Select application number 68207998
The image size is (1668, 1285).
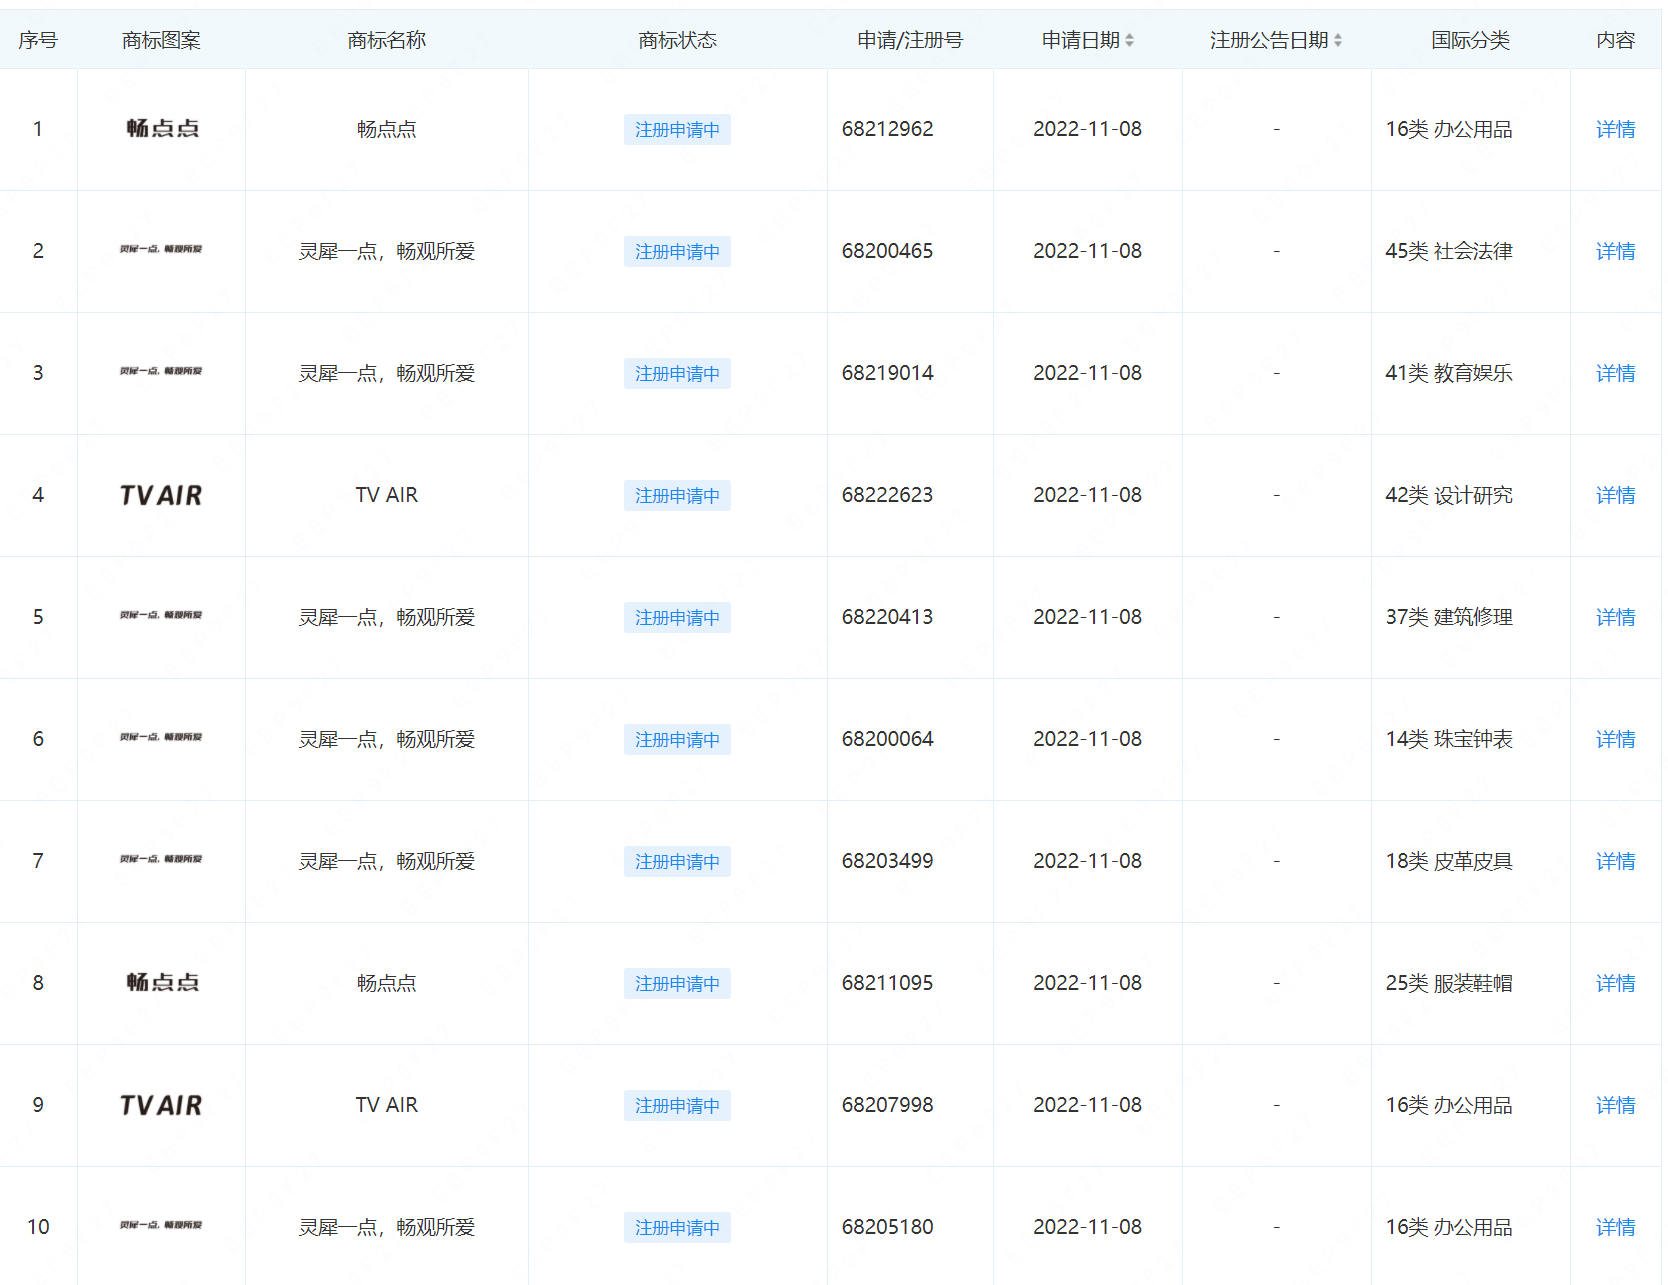(887, 1105)
